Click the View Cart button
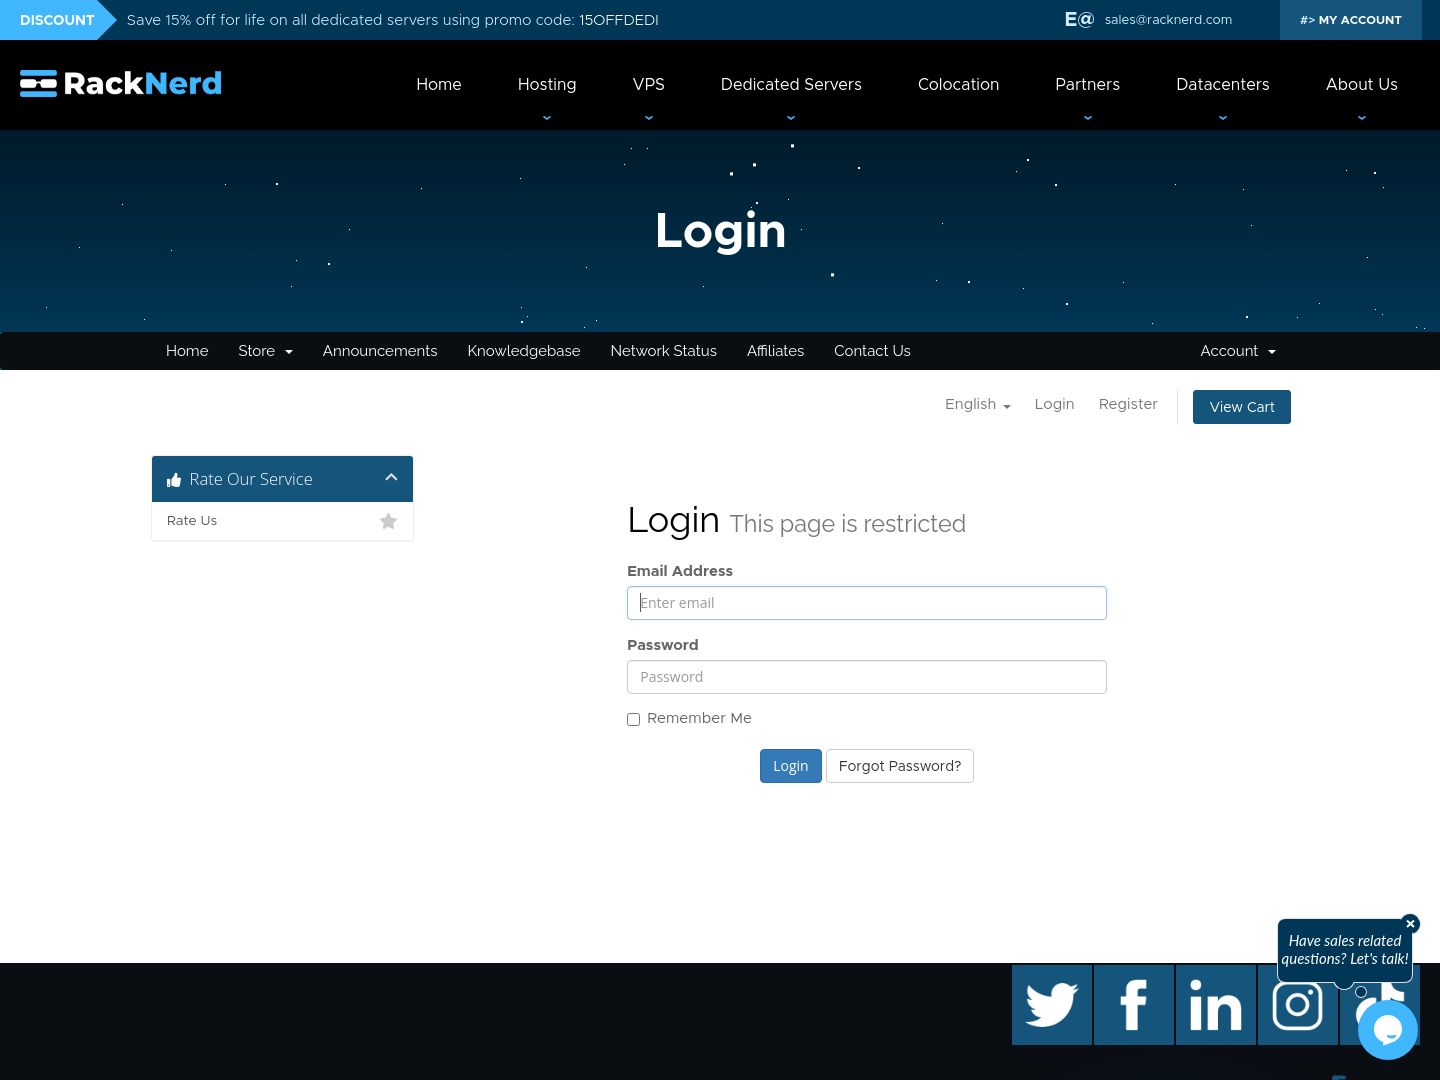1440x1080 pixels. [x=1242, y=407]
